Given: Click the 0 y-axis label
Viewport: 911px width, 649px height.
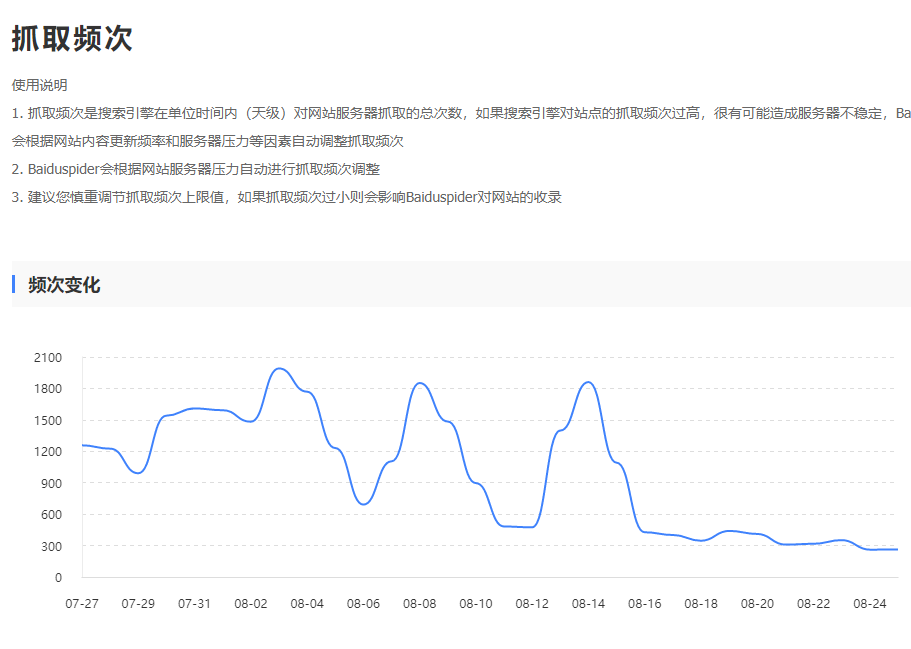Looking at the screenshot, I should [x=58, y=578].
